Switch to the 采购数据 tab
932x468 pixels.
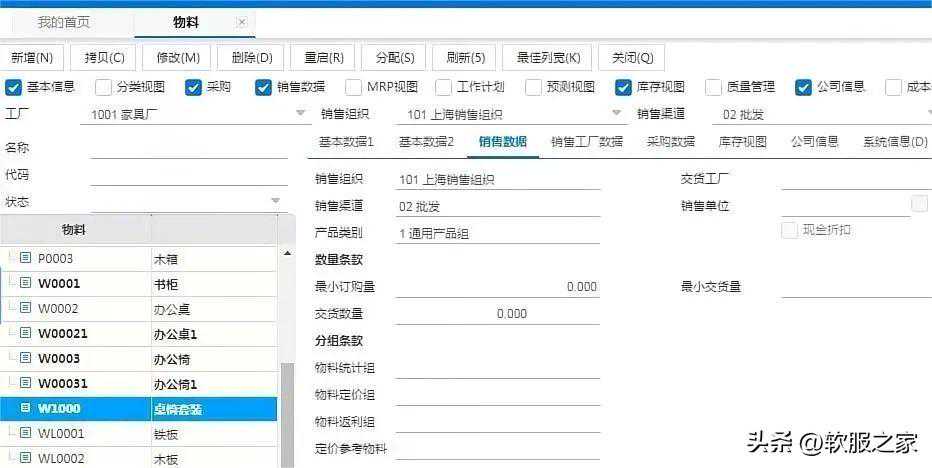(670, 142)
